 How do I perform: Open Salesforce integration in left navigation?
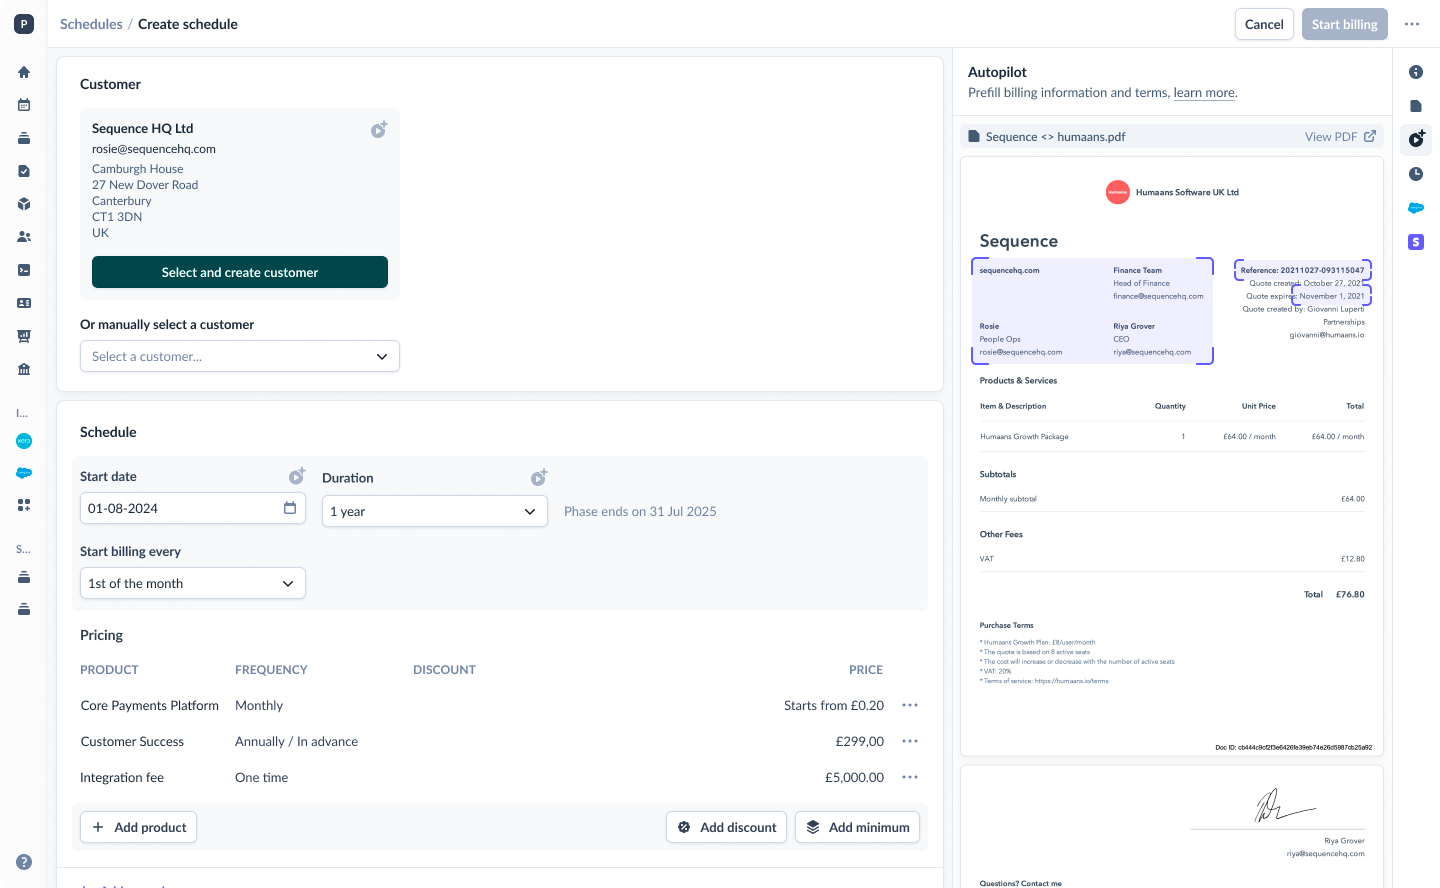click(x=24, y=473)
